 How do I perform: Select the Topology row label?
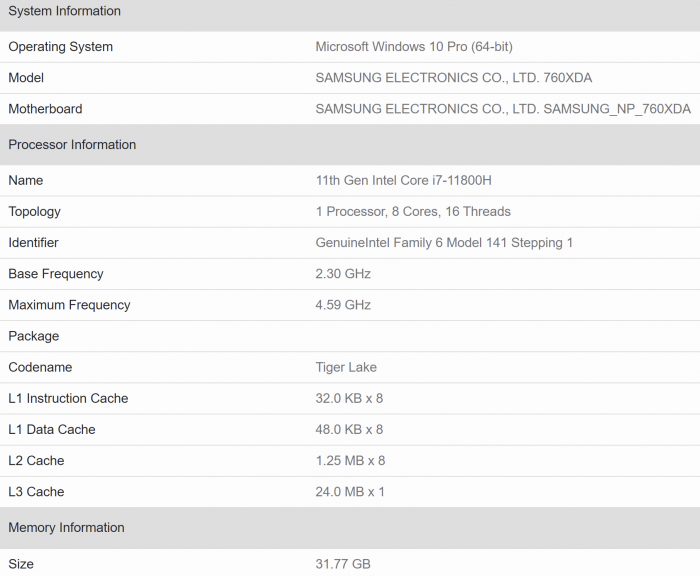click(34, 212)
